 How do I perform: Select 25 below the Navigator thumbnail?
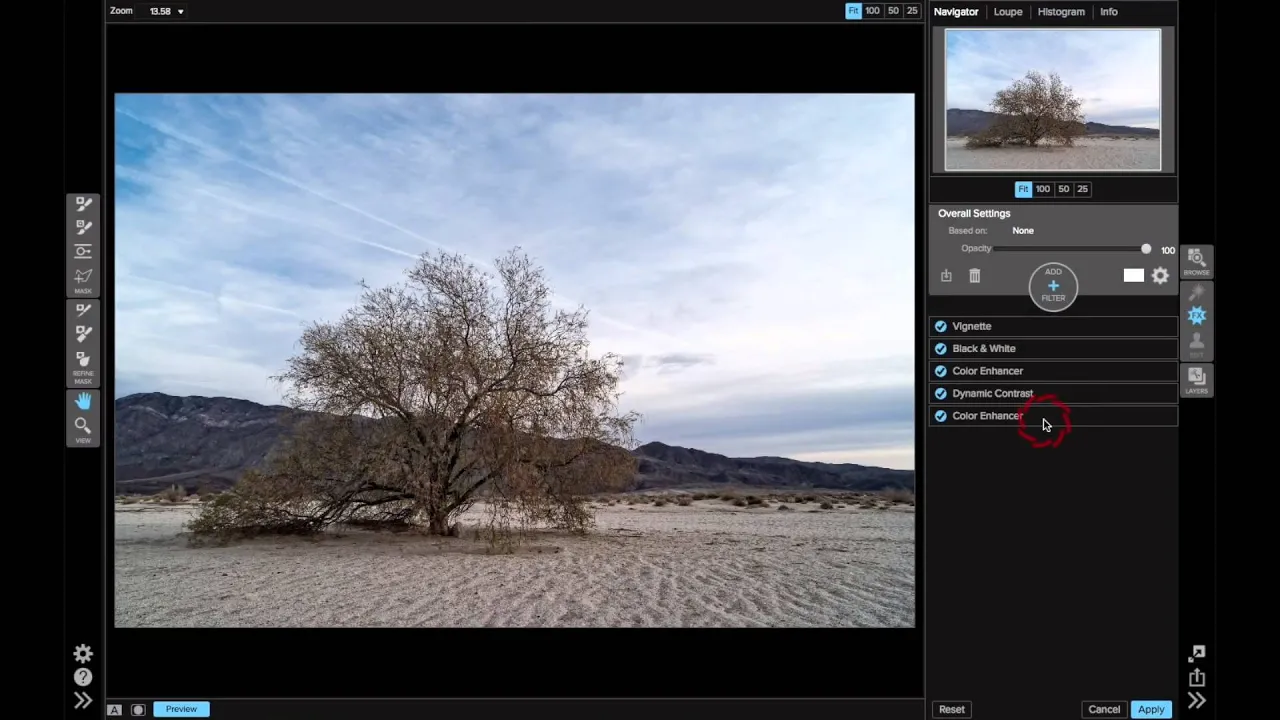(1082, 189)
